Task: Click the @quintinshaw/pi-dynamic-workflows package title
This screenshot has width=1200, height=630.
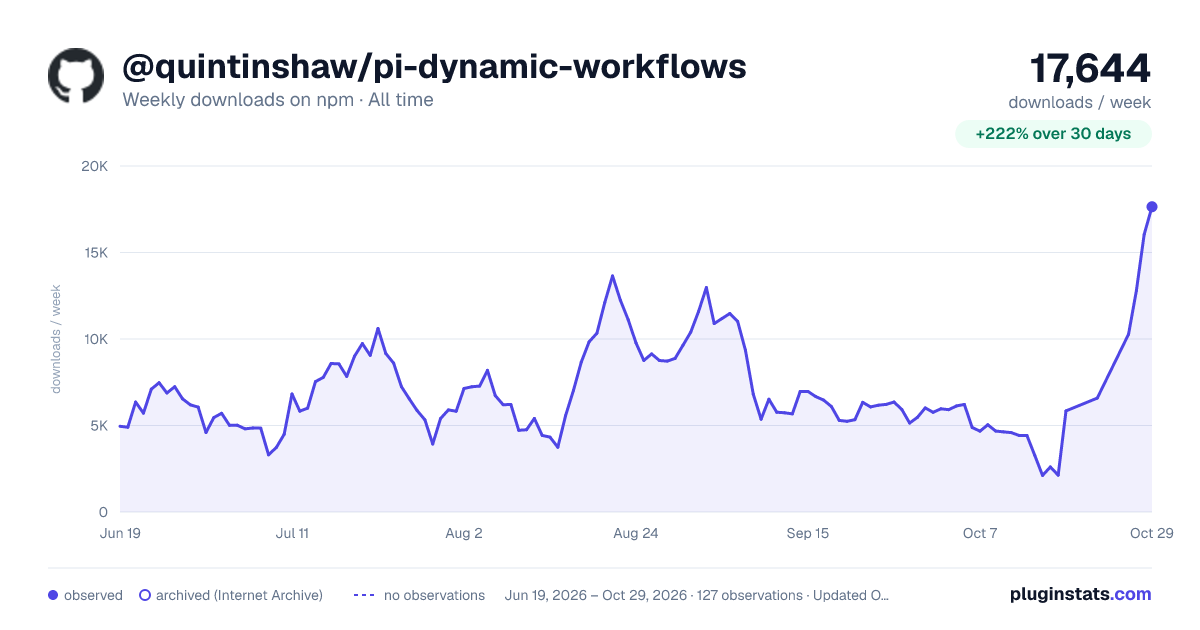Action: [x=434, y=66]
